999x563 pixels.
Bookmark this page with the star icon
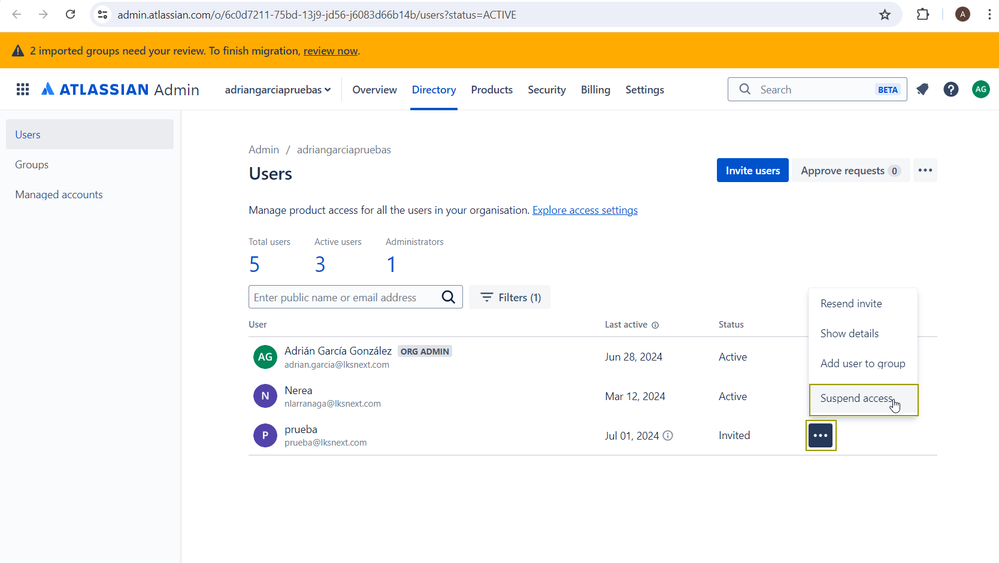[885, 15]
